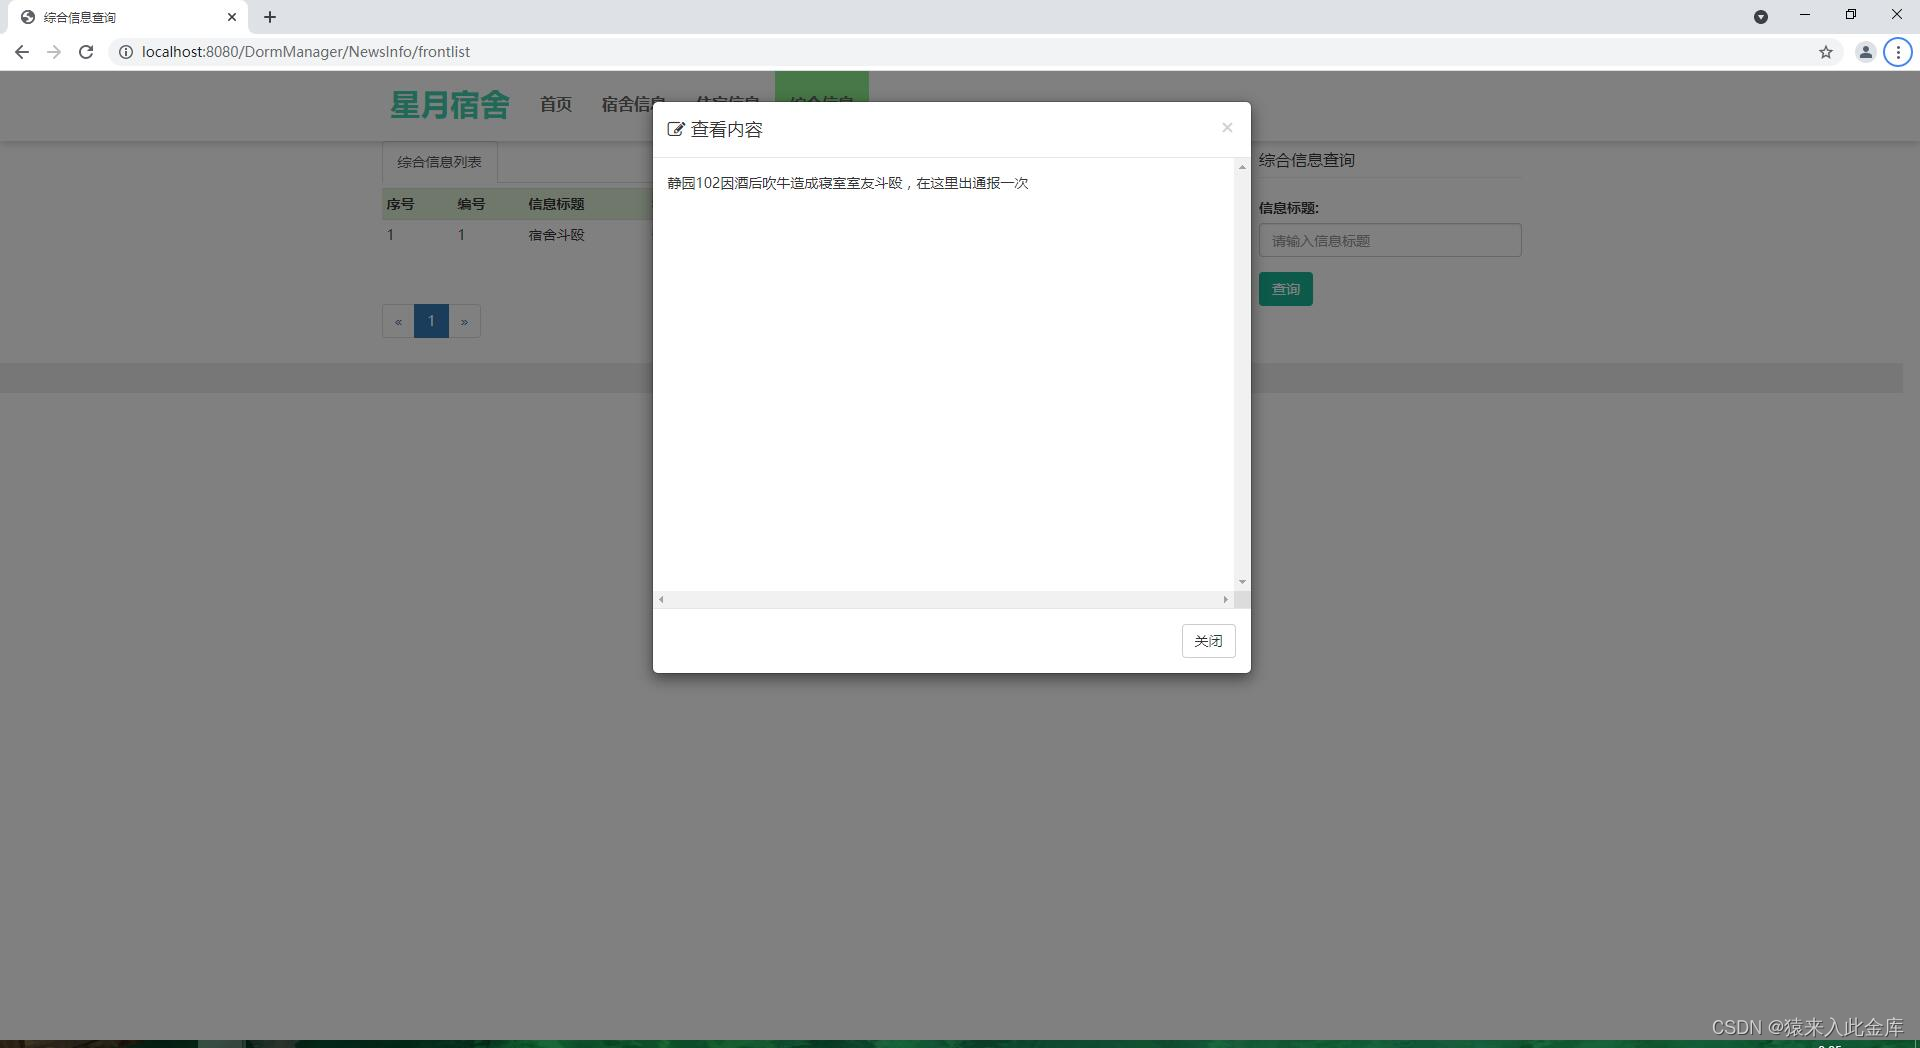Open the 首页 navigation item
The width and height of the screenshot is (1920, 1048).
point(556,104)
